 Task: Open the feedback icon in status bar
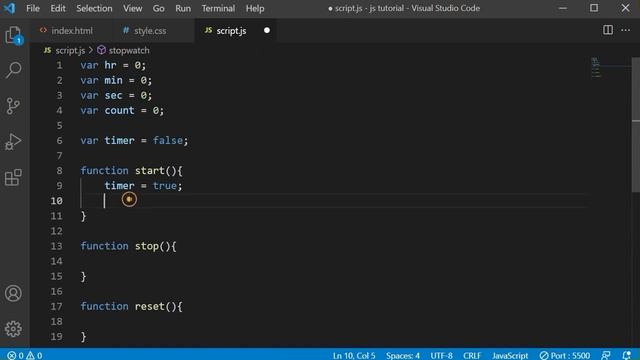tap(606, 356)
